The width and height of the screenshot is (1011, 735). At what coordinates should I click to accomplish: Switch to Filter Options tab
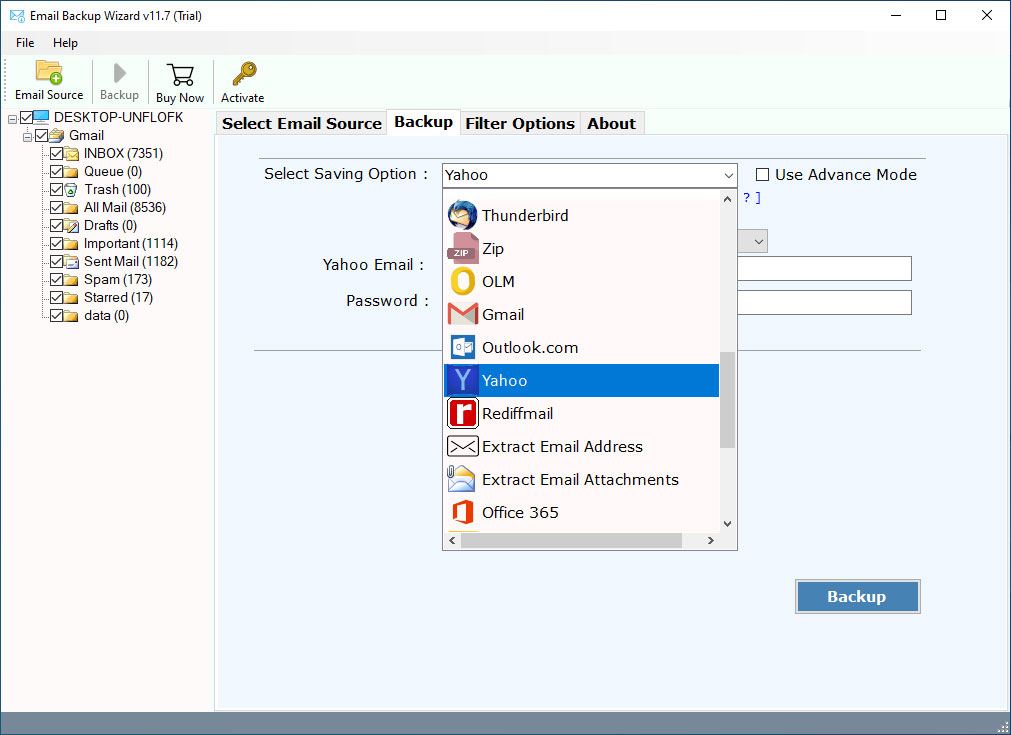(520, 123)
